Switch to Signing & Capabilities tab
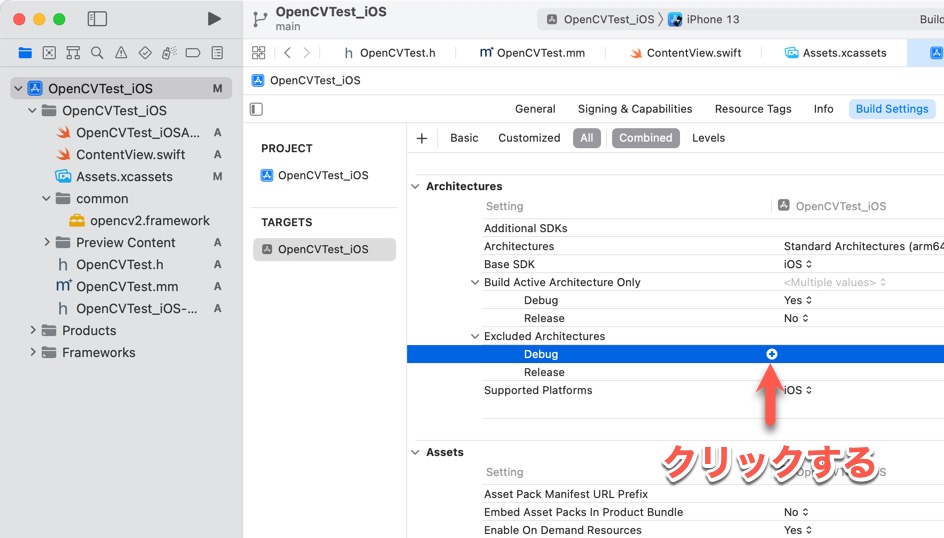 (x=635, y=109)
